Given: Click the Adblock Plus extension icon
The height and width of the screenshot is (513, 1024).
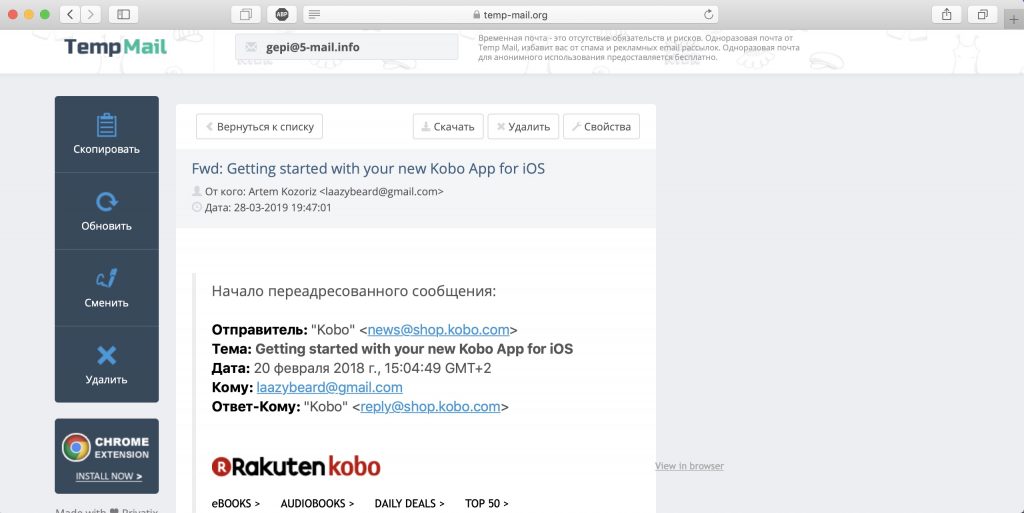Looking at the screenshot, I should [282, 14].
